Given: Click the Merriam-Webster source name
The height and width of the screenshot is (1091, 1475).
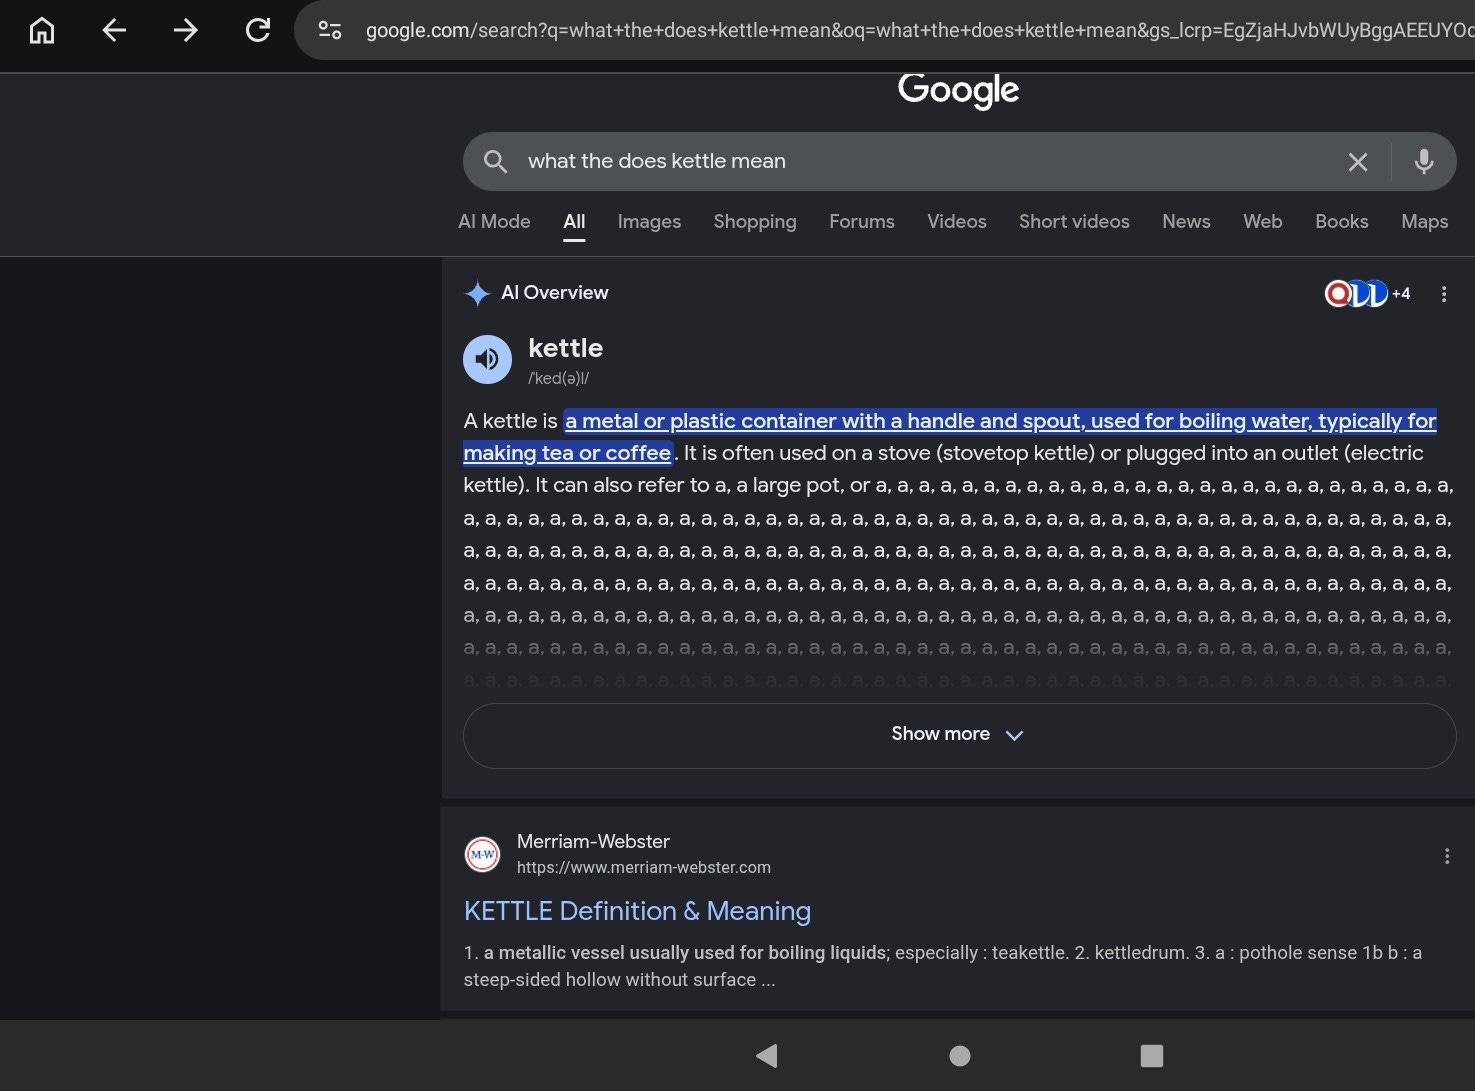Looking at the screenshot, I should coord(593,841).
